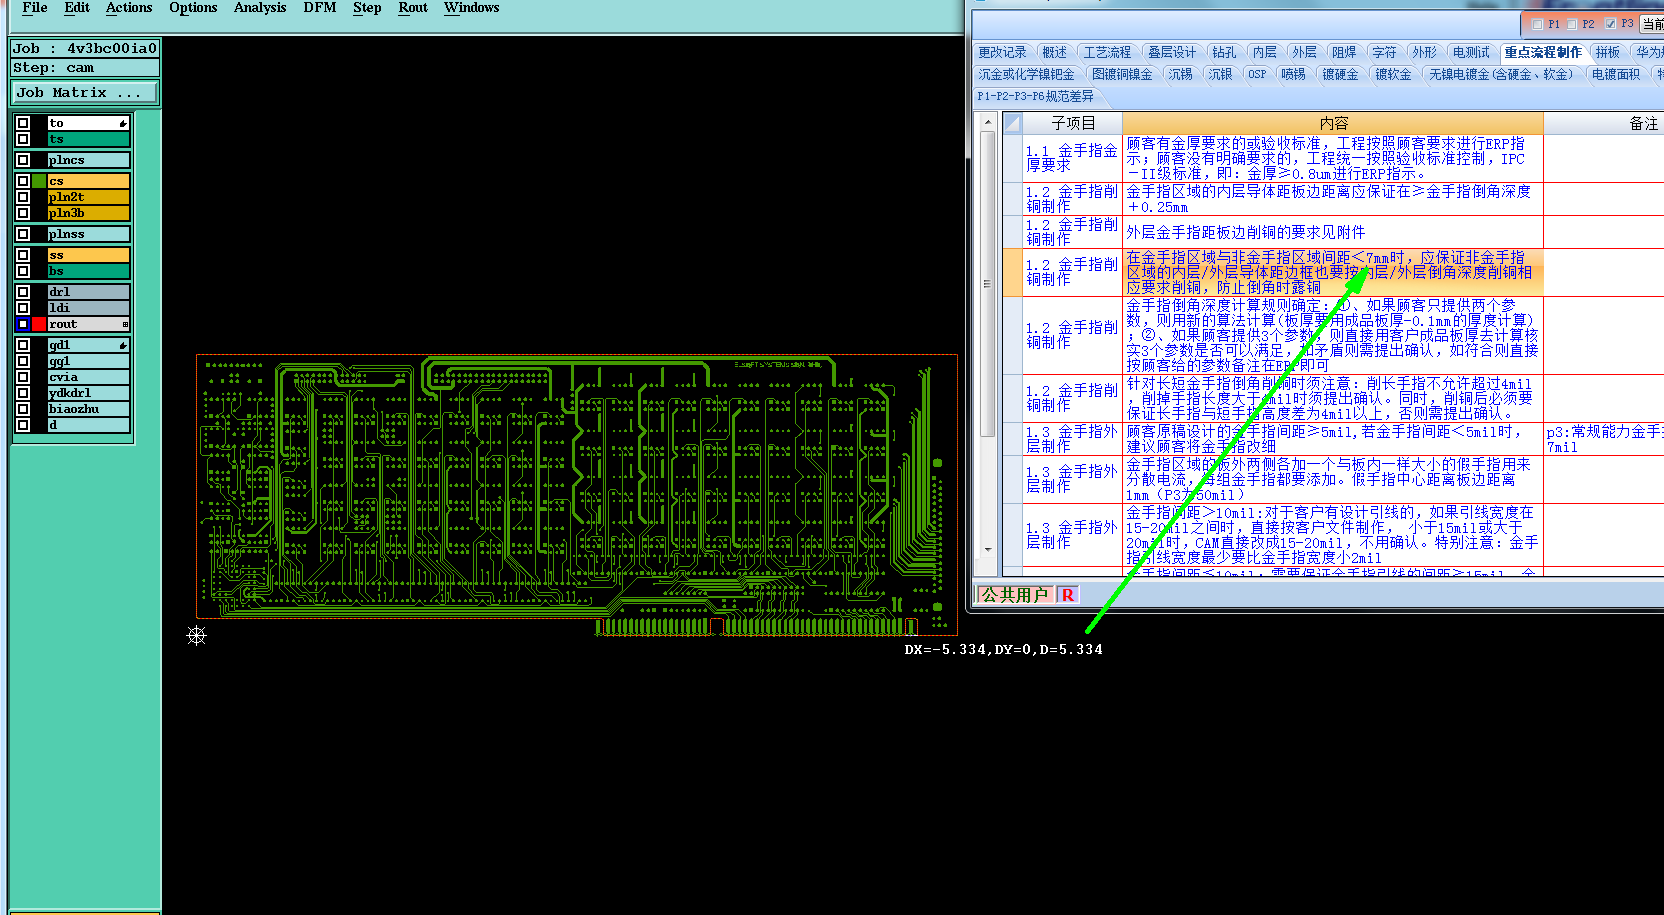Toggle the checkbox of the rout layer

tap(23, 324)
